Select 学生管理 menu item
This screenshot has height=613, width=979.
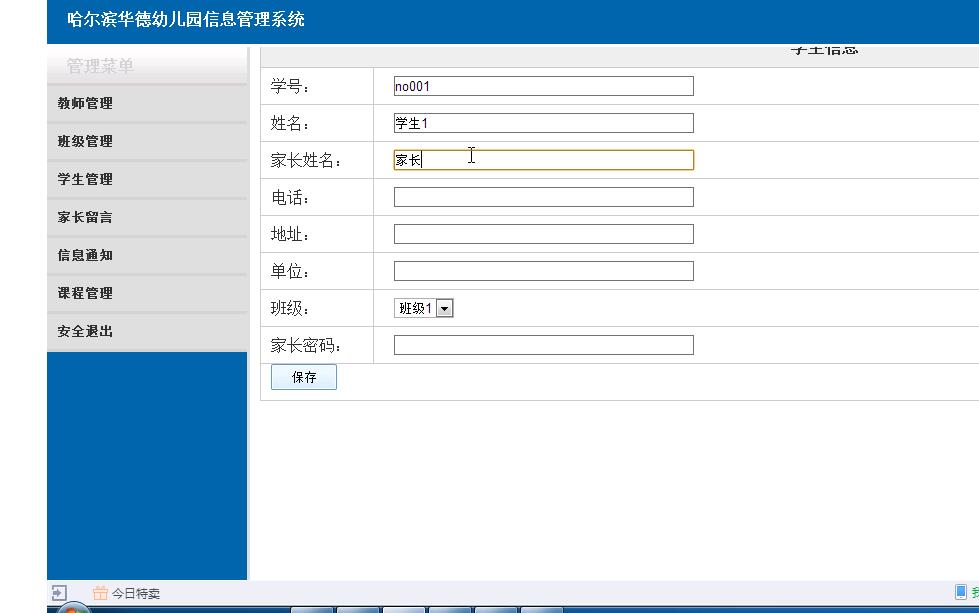point(147,179)
